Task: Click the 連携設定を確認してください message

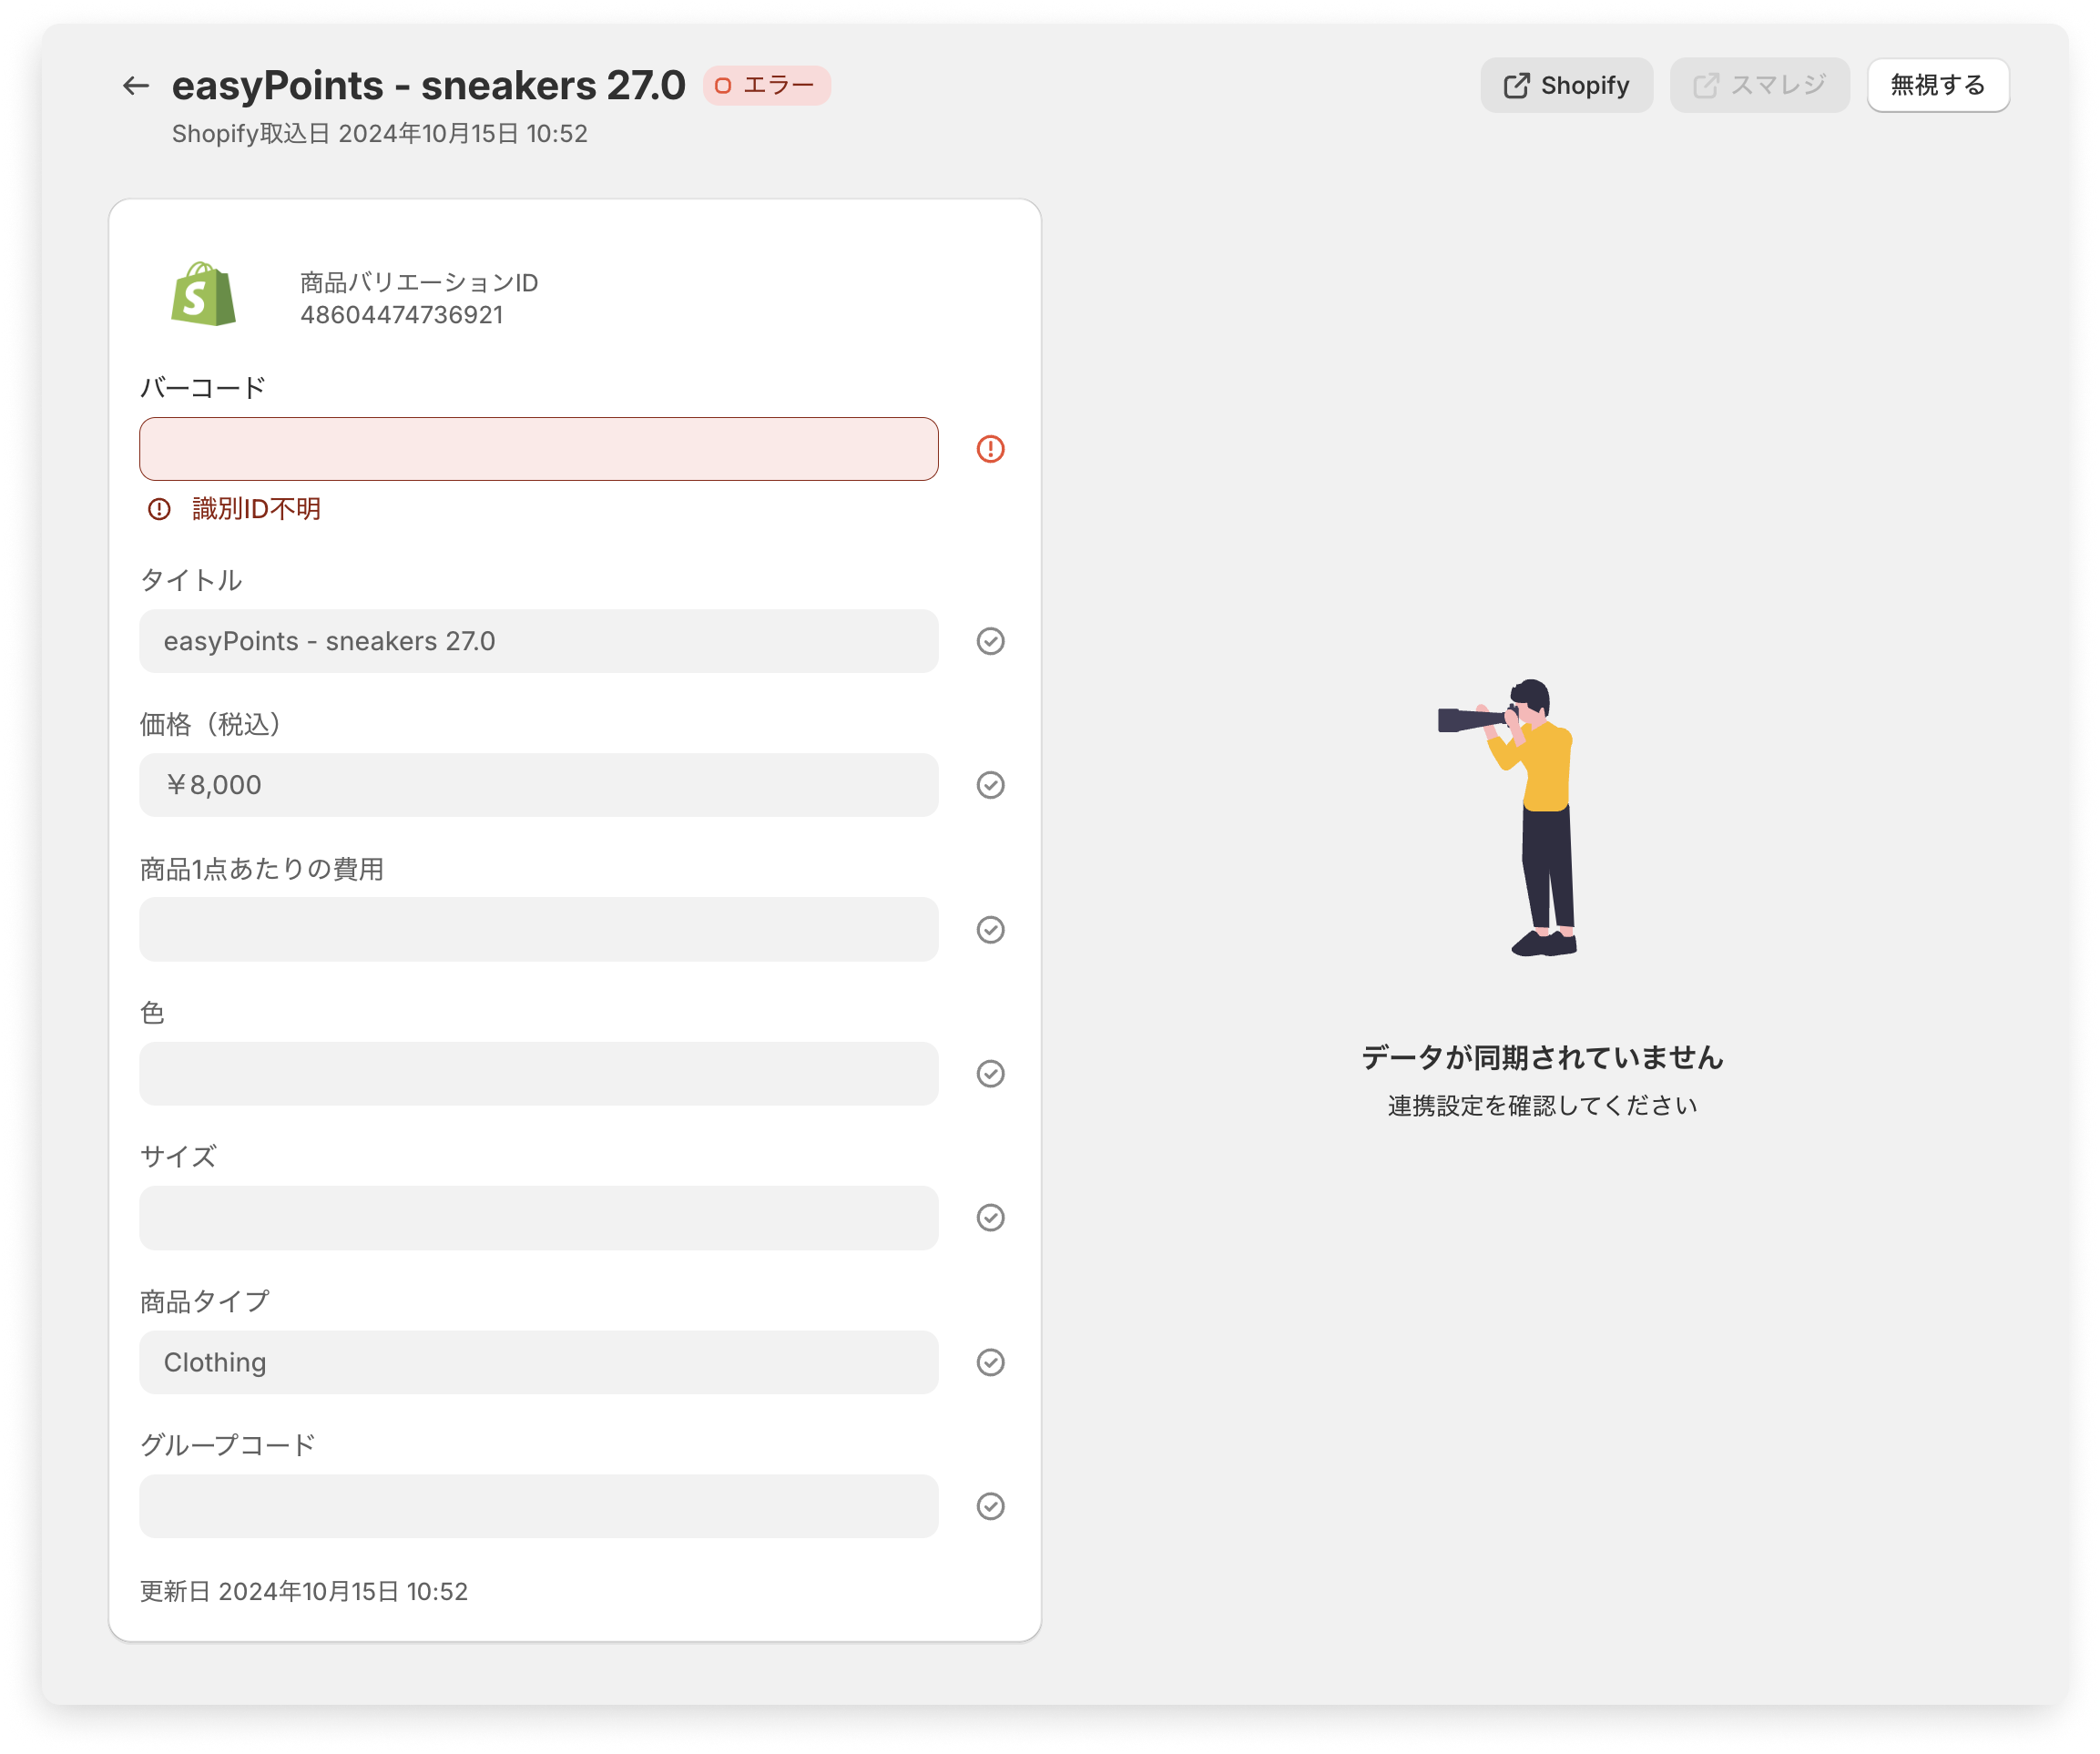Action: [x=1542, y=1105]
